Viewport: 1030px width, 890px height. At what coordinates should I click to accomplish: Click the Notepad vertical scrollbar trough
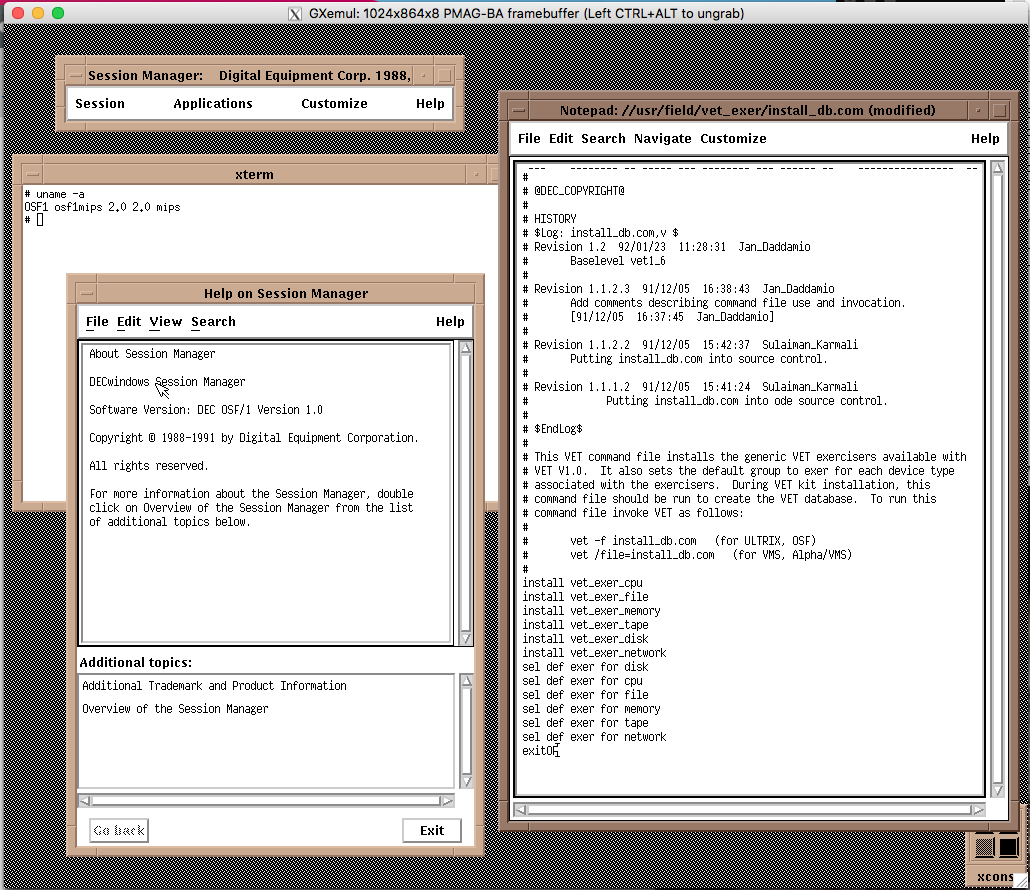pyautogui.click(x=997, y=479)
